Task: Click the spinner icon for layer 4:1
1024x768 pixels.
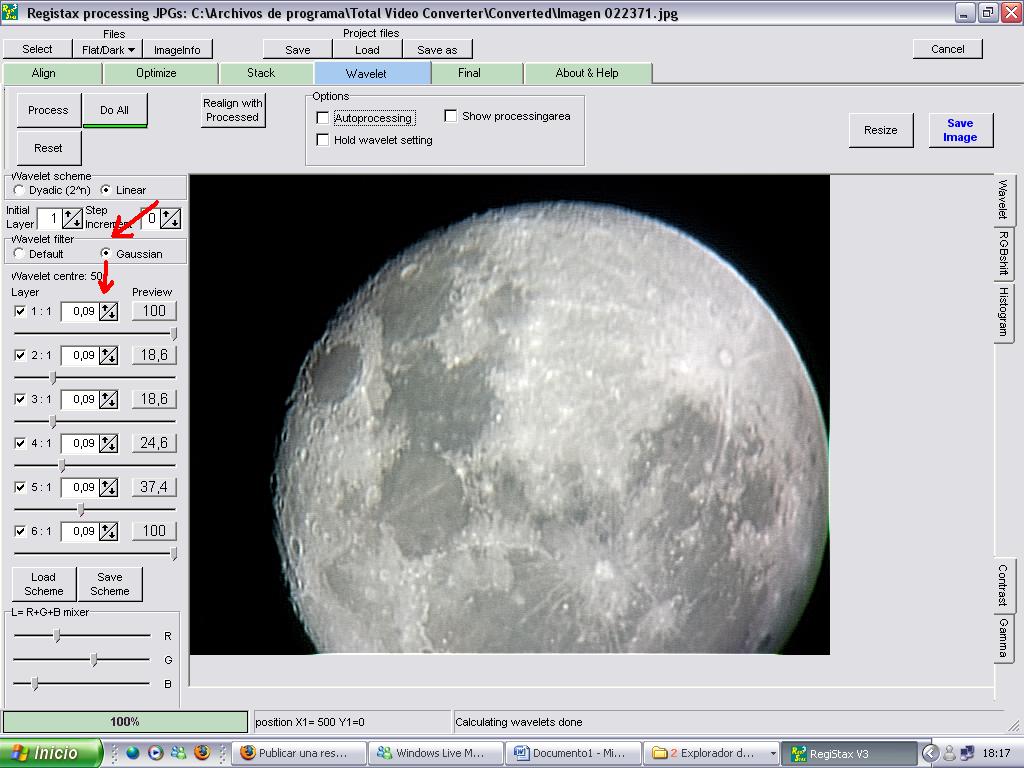Action: point(109,443)
